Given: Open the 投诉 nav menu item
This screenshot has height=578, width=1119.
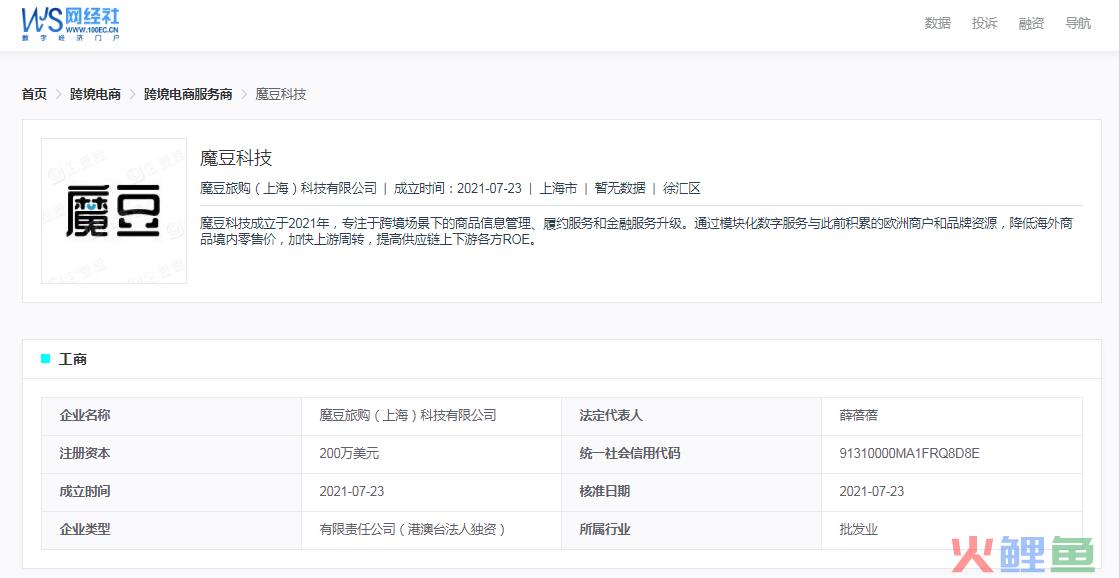Looking at the screenshot, I should click(984, 23).
